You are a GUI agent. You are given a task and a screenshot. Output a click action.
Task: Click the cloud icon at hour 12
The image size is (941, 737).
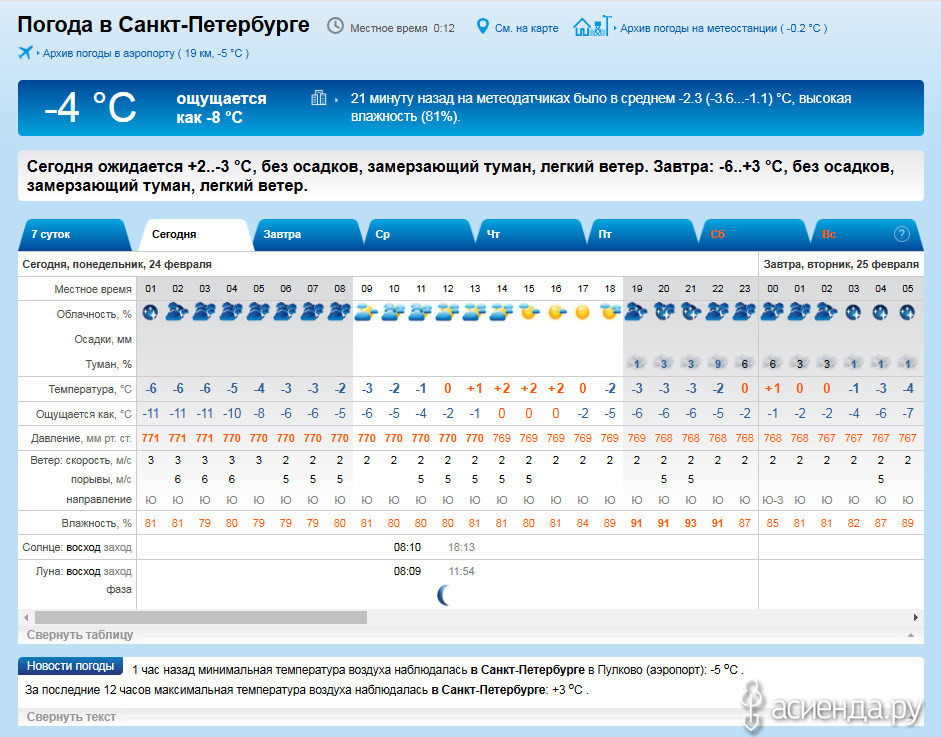[x=448, y=312]
